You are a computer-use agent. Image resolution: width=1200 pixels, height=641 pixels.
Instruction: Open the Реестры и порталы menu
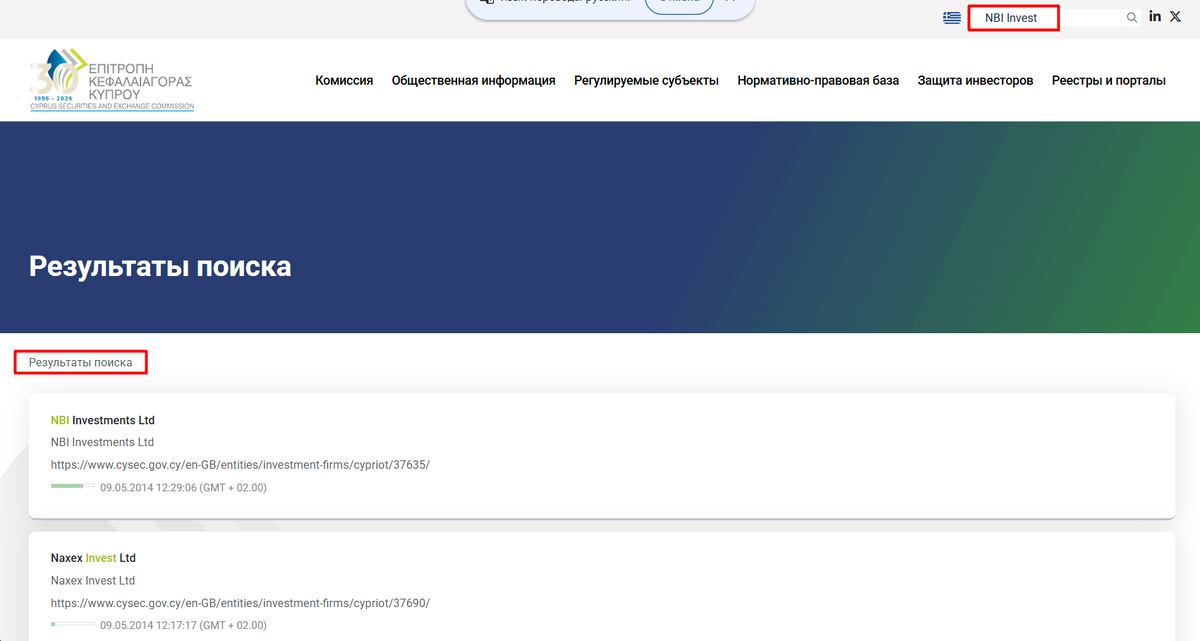[x=1108, y=80]
